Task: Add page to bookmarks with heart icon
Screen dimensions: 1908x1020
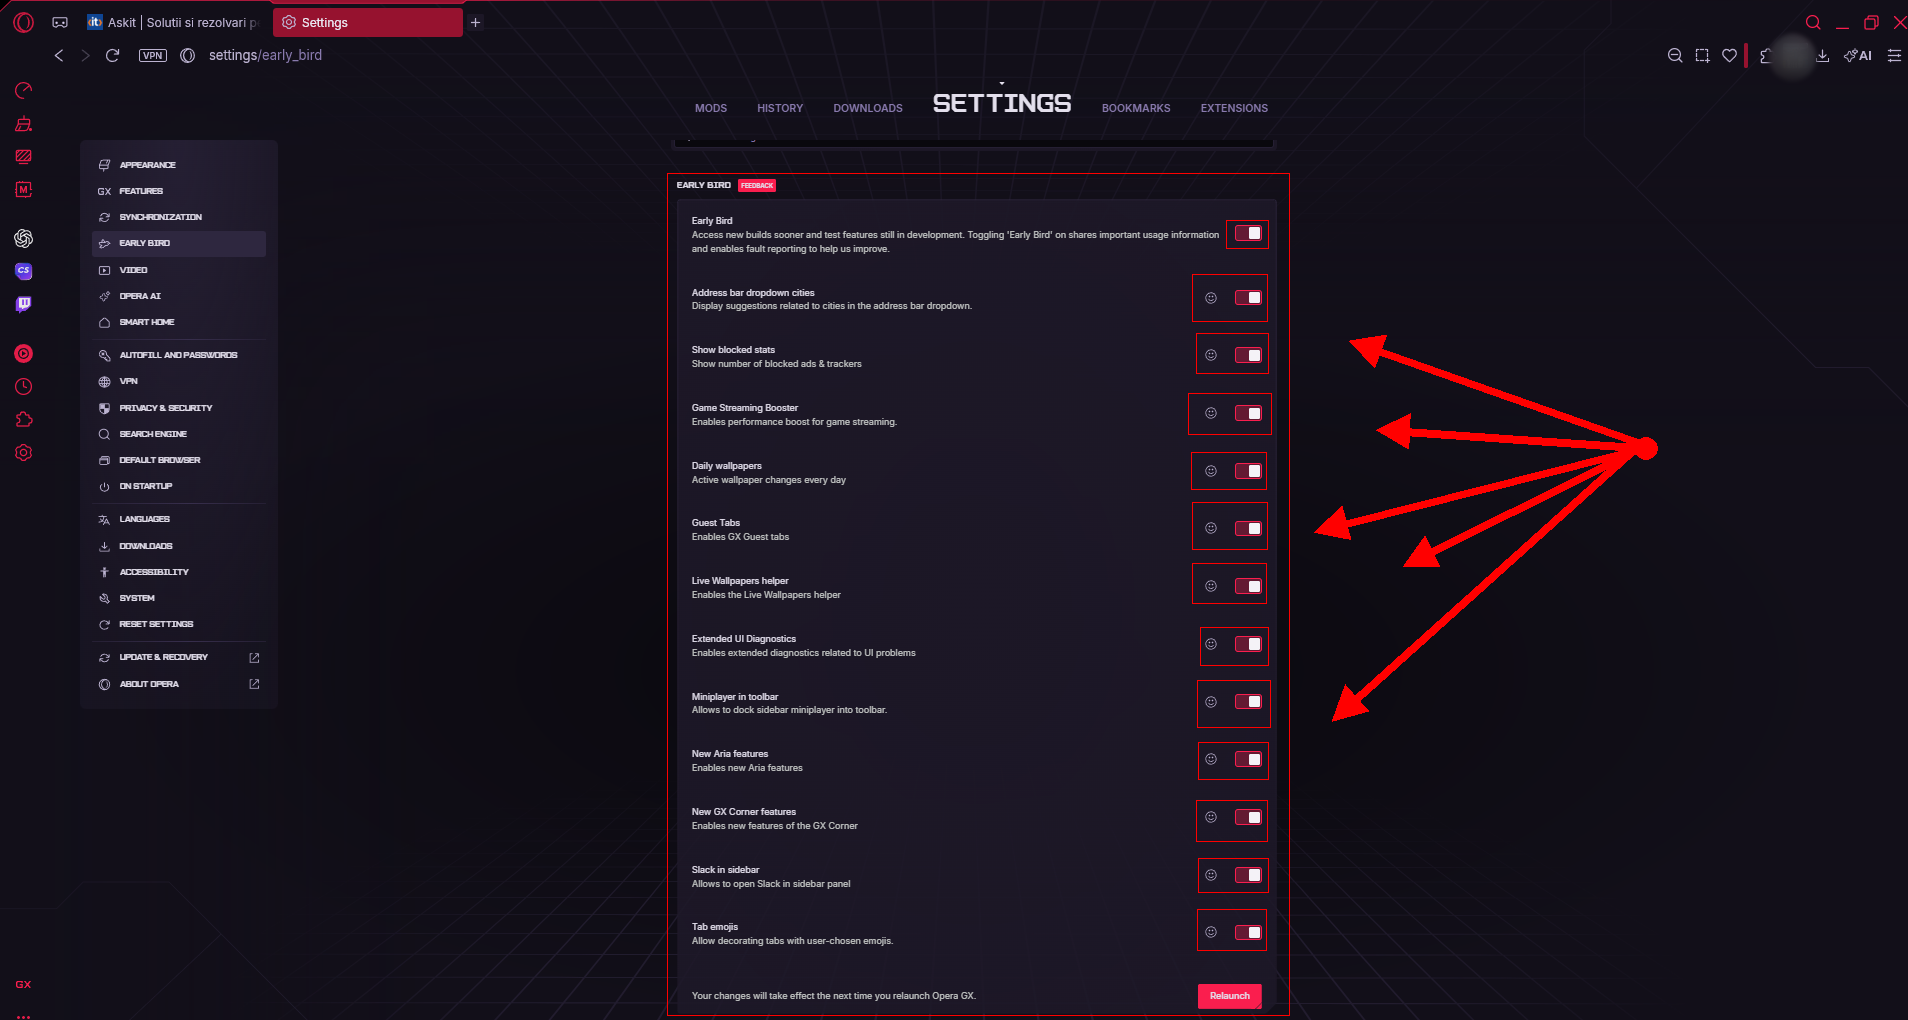Action: click(1729, 56)
